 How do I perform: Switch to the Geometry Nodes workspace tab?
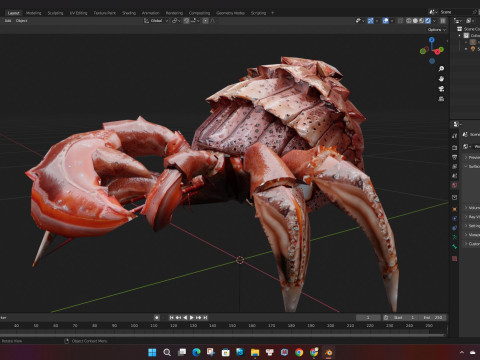tap(230, 13)
